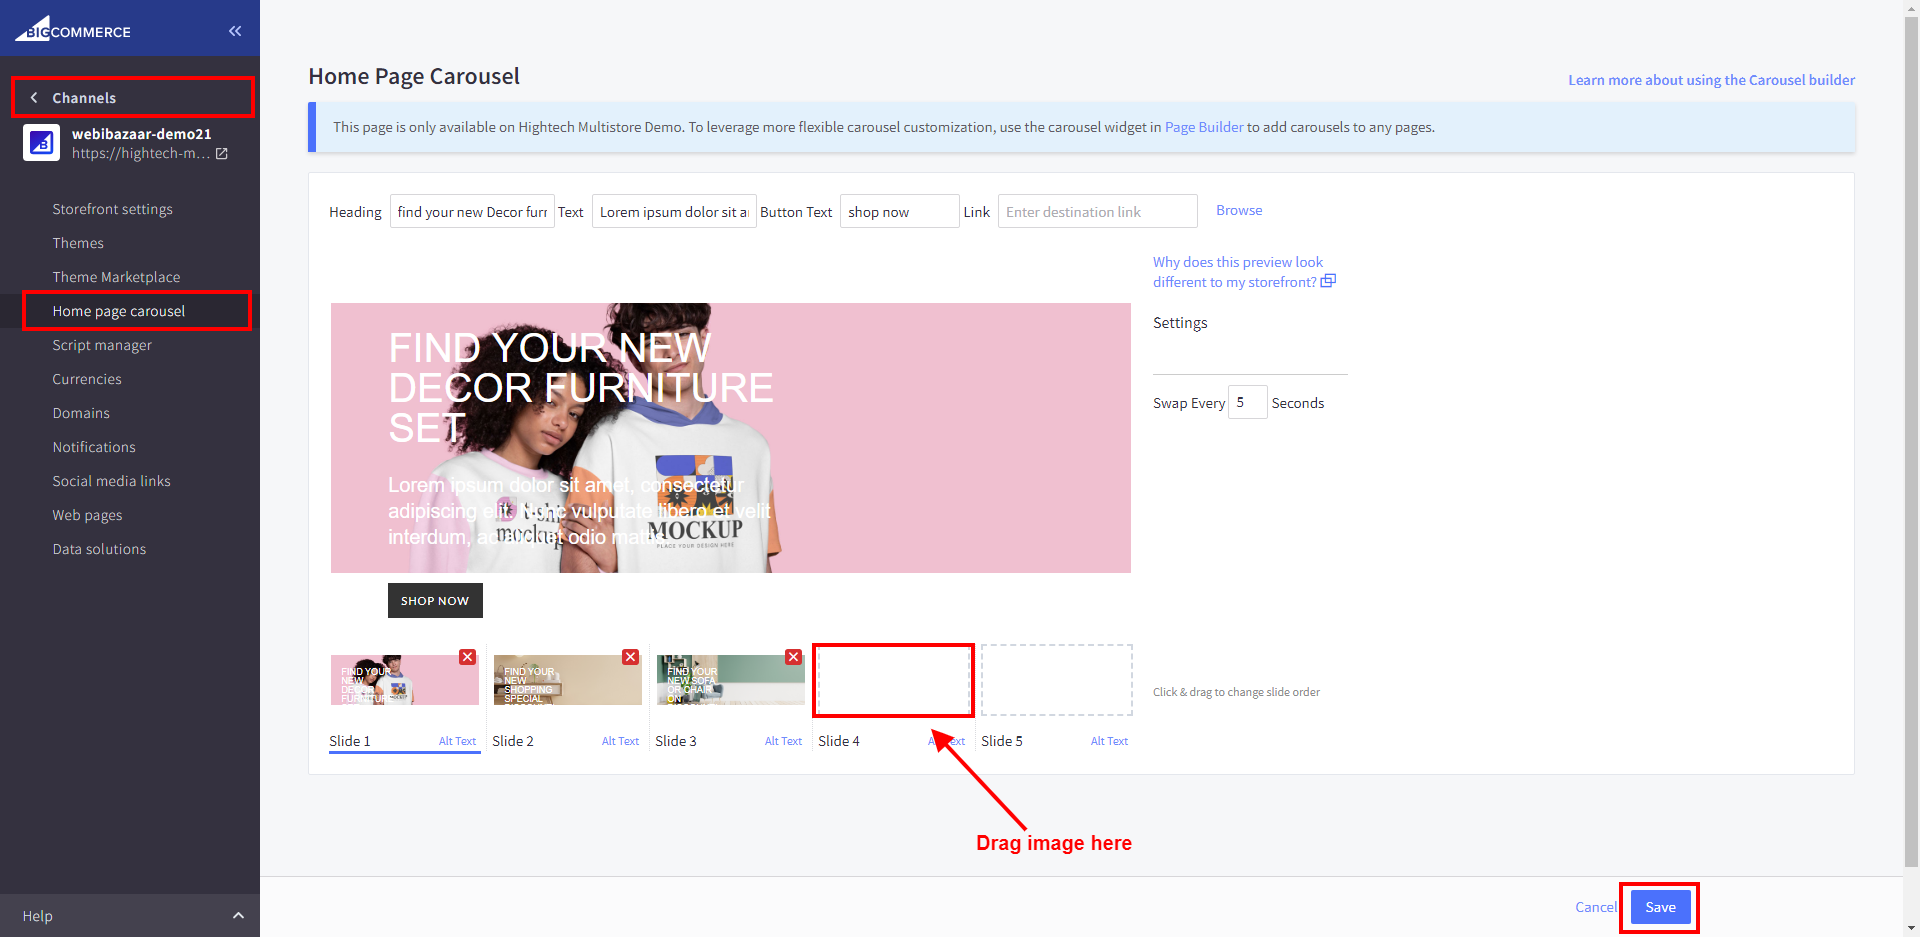
Task: Remove Slide 1 using its red X
Action: pos(467,657)
